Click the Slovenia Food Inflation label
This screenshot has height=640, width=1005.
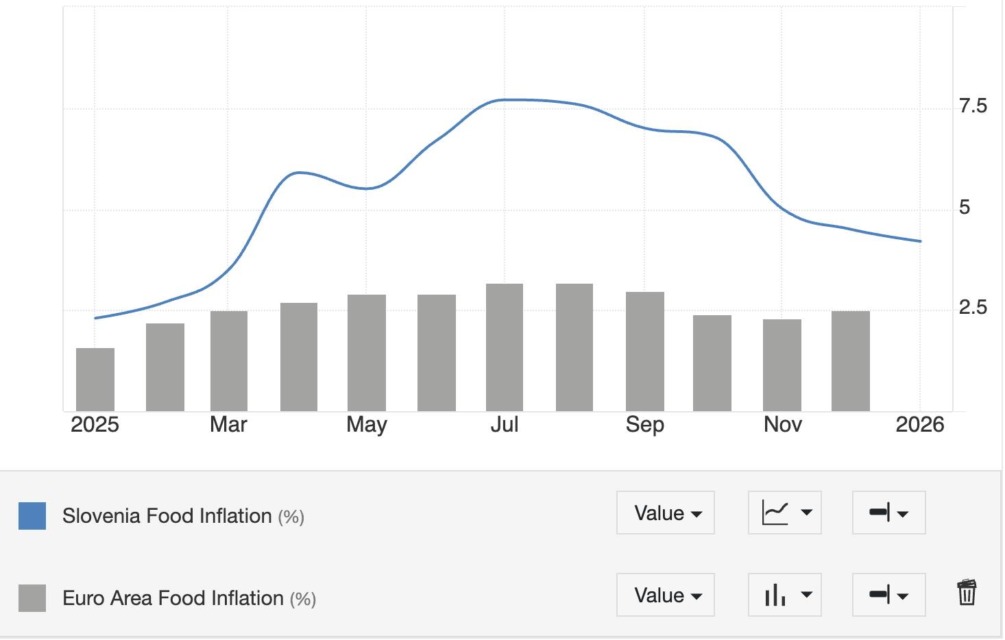click(167, 516)
